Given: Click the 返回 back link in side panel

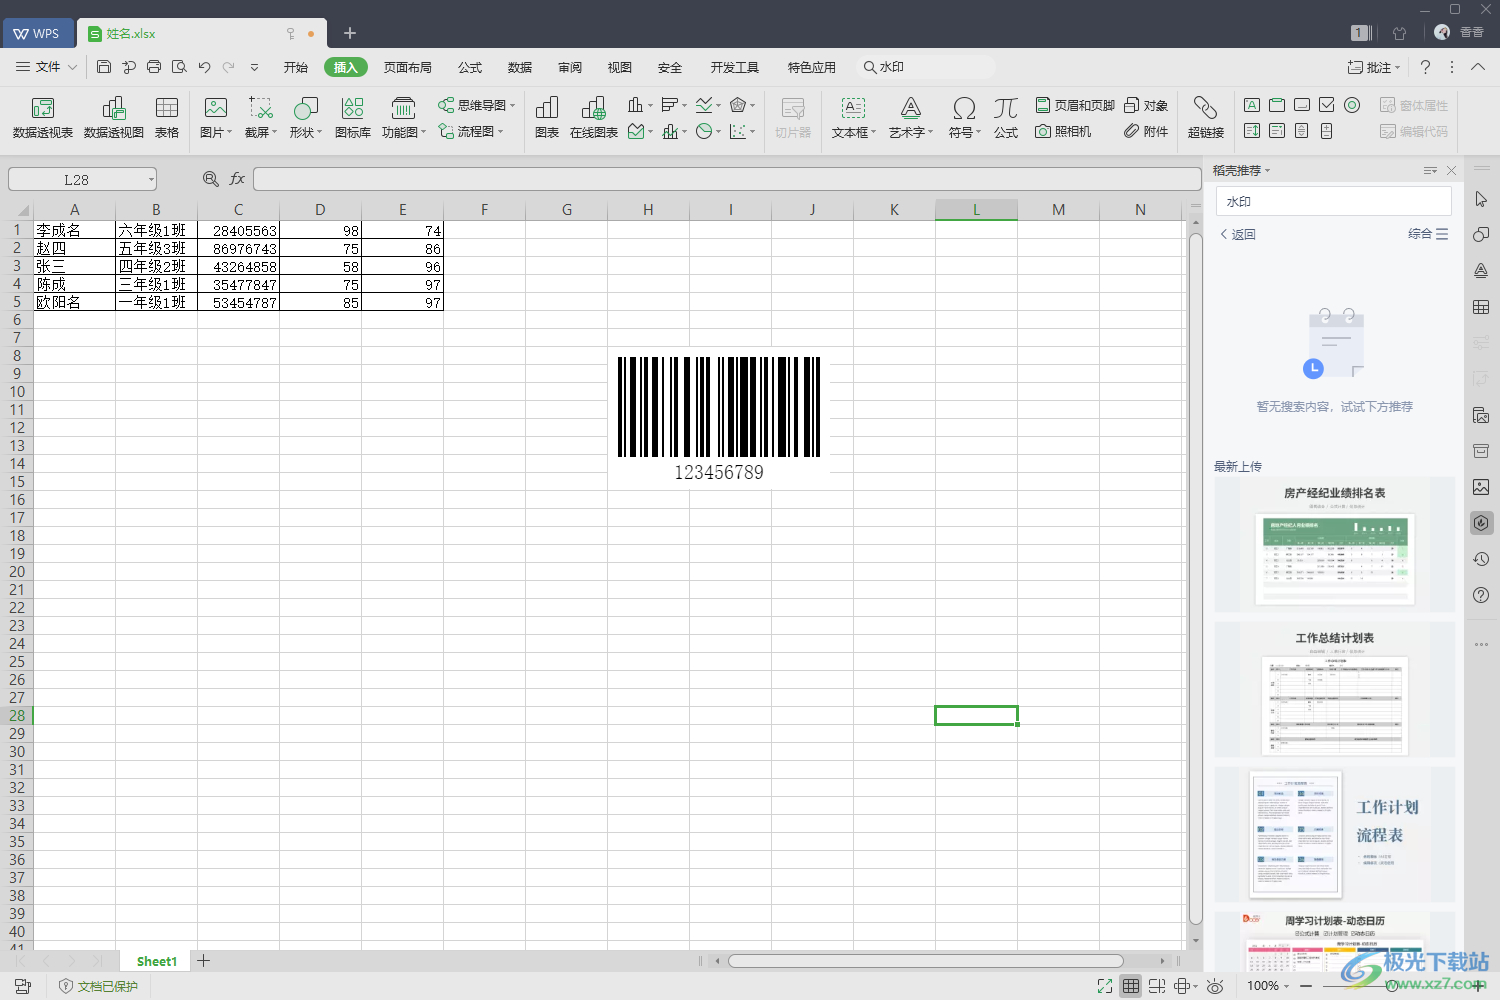Looking at the screenshot, I should [x=1238, y=234].
